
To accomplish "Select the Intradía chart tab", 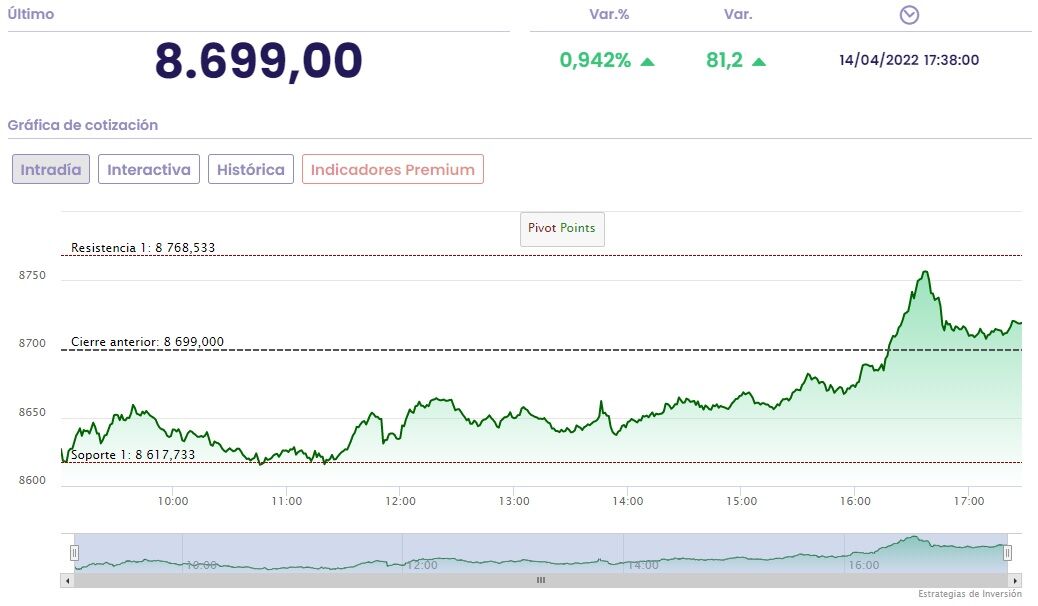I will pyautogui.click(x=51, y=169).
